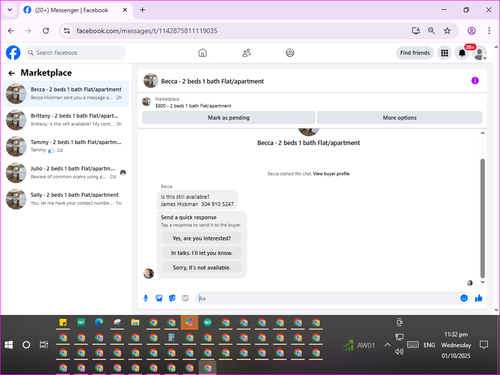Click the chat scrollbar thumb
This screenshot has height=375, width=500.
point(482,218)
